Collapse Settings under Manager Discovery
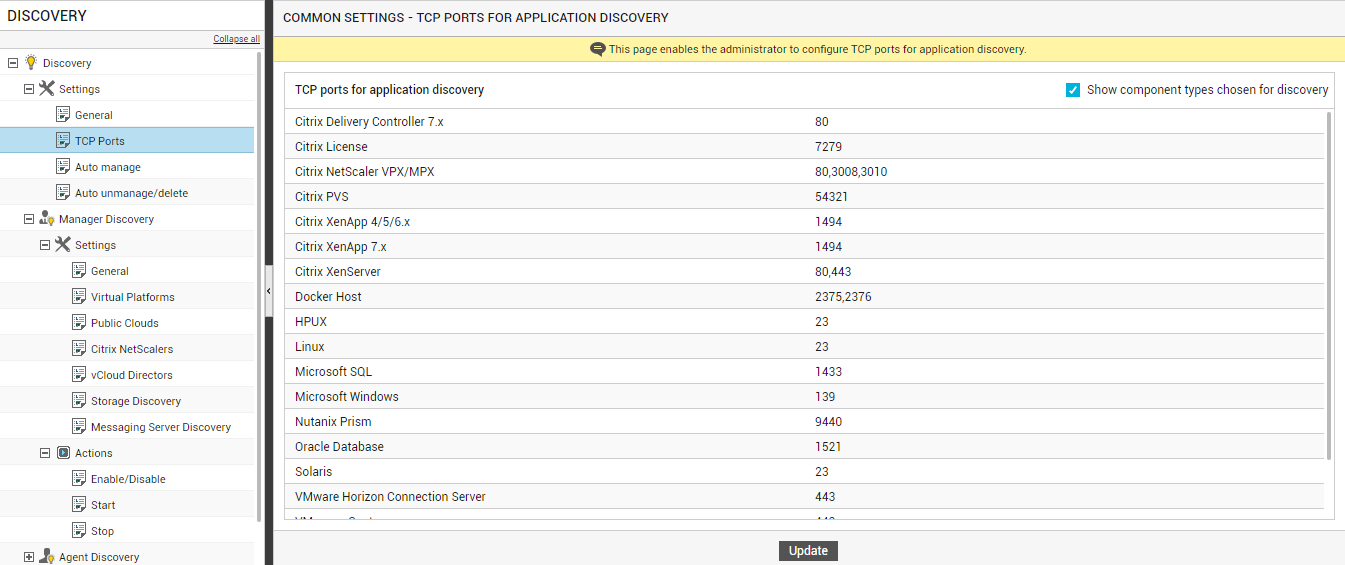 click(45, 244)
